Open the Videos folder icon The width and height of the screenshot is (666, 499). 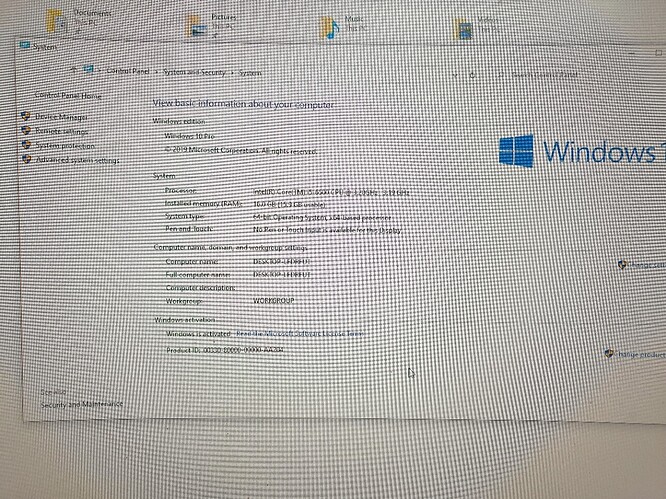tap(462, 29)
